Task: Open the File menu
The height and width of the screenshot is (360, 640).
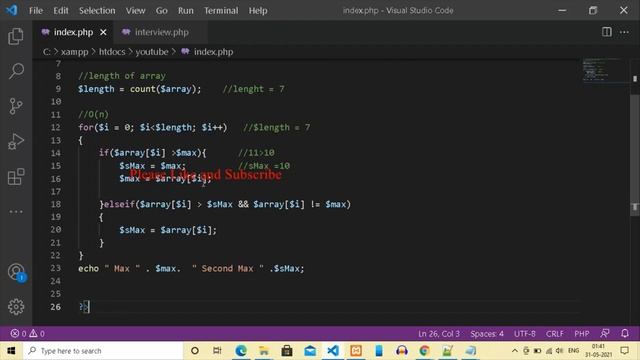Action: (36, 11)
